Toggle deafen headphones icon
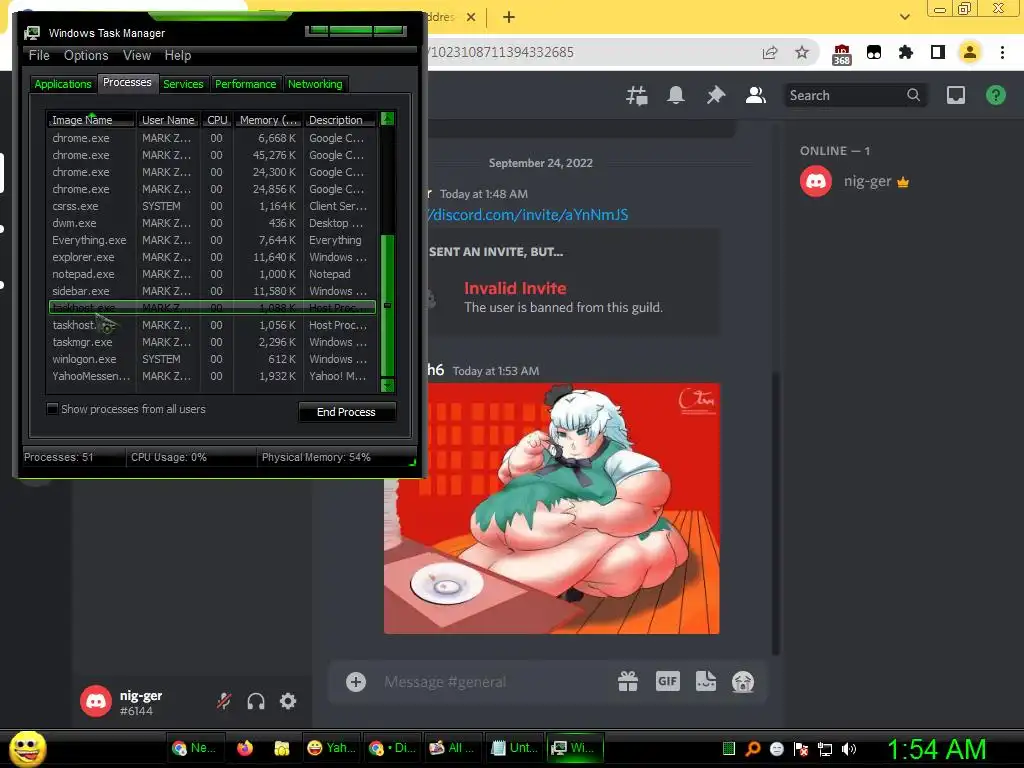The height and width of the screenshot is (768, 1024). click(256, 701)
